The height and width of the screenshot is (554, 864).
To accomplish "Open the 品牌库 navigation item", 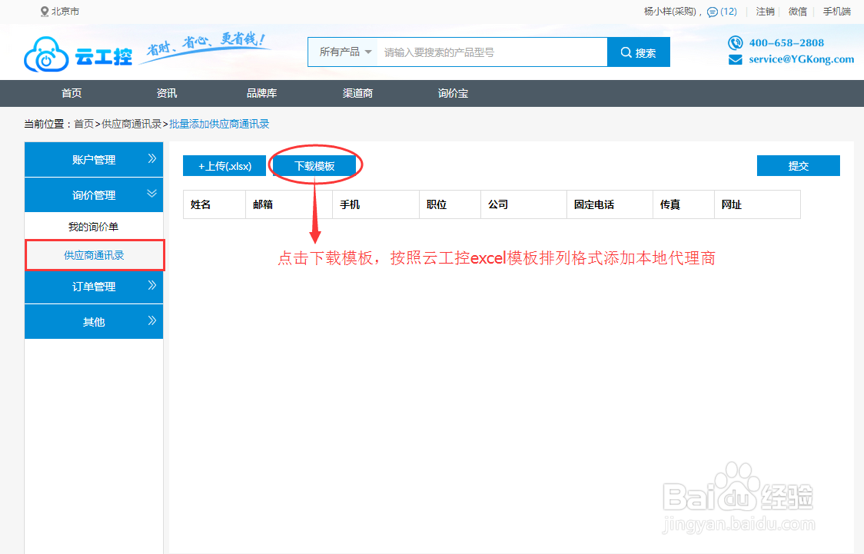I will 262,93.
